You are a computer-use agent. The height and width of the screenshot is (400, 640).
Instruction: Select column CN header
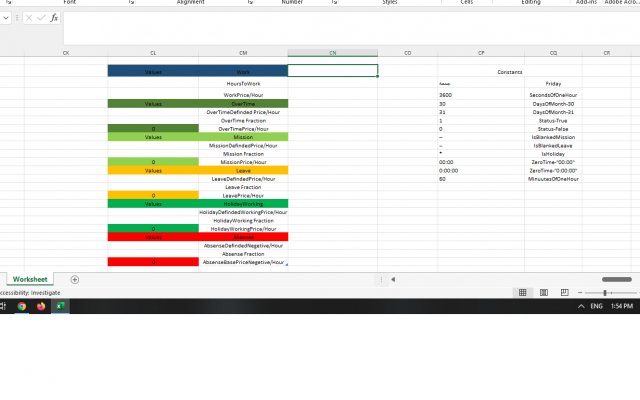[x=332, y=52]
